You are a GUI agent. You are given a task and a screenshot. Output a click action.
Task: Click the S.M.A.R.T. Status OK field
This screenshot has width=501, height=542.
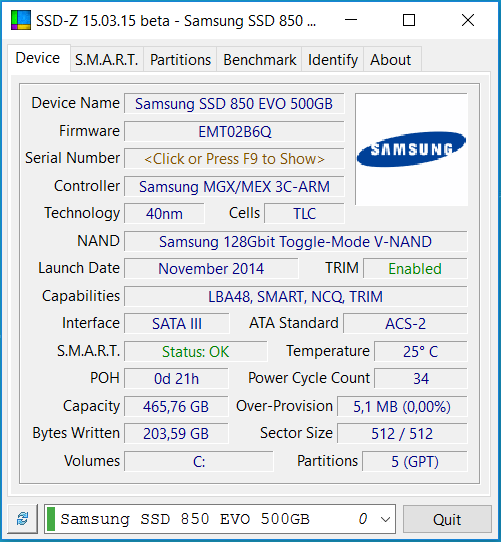(x=196, y=352)
